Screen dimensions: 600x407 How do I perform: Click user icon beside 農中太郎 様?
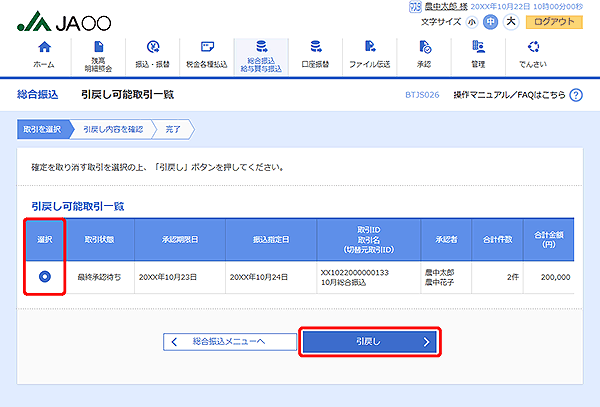pyautogui.click(x=415, y=7)
